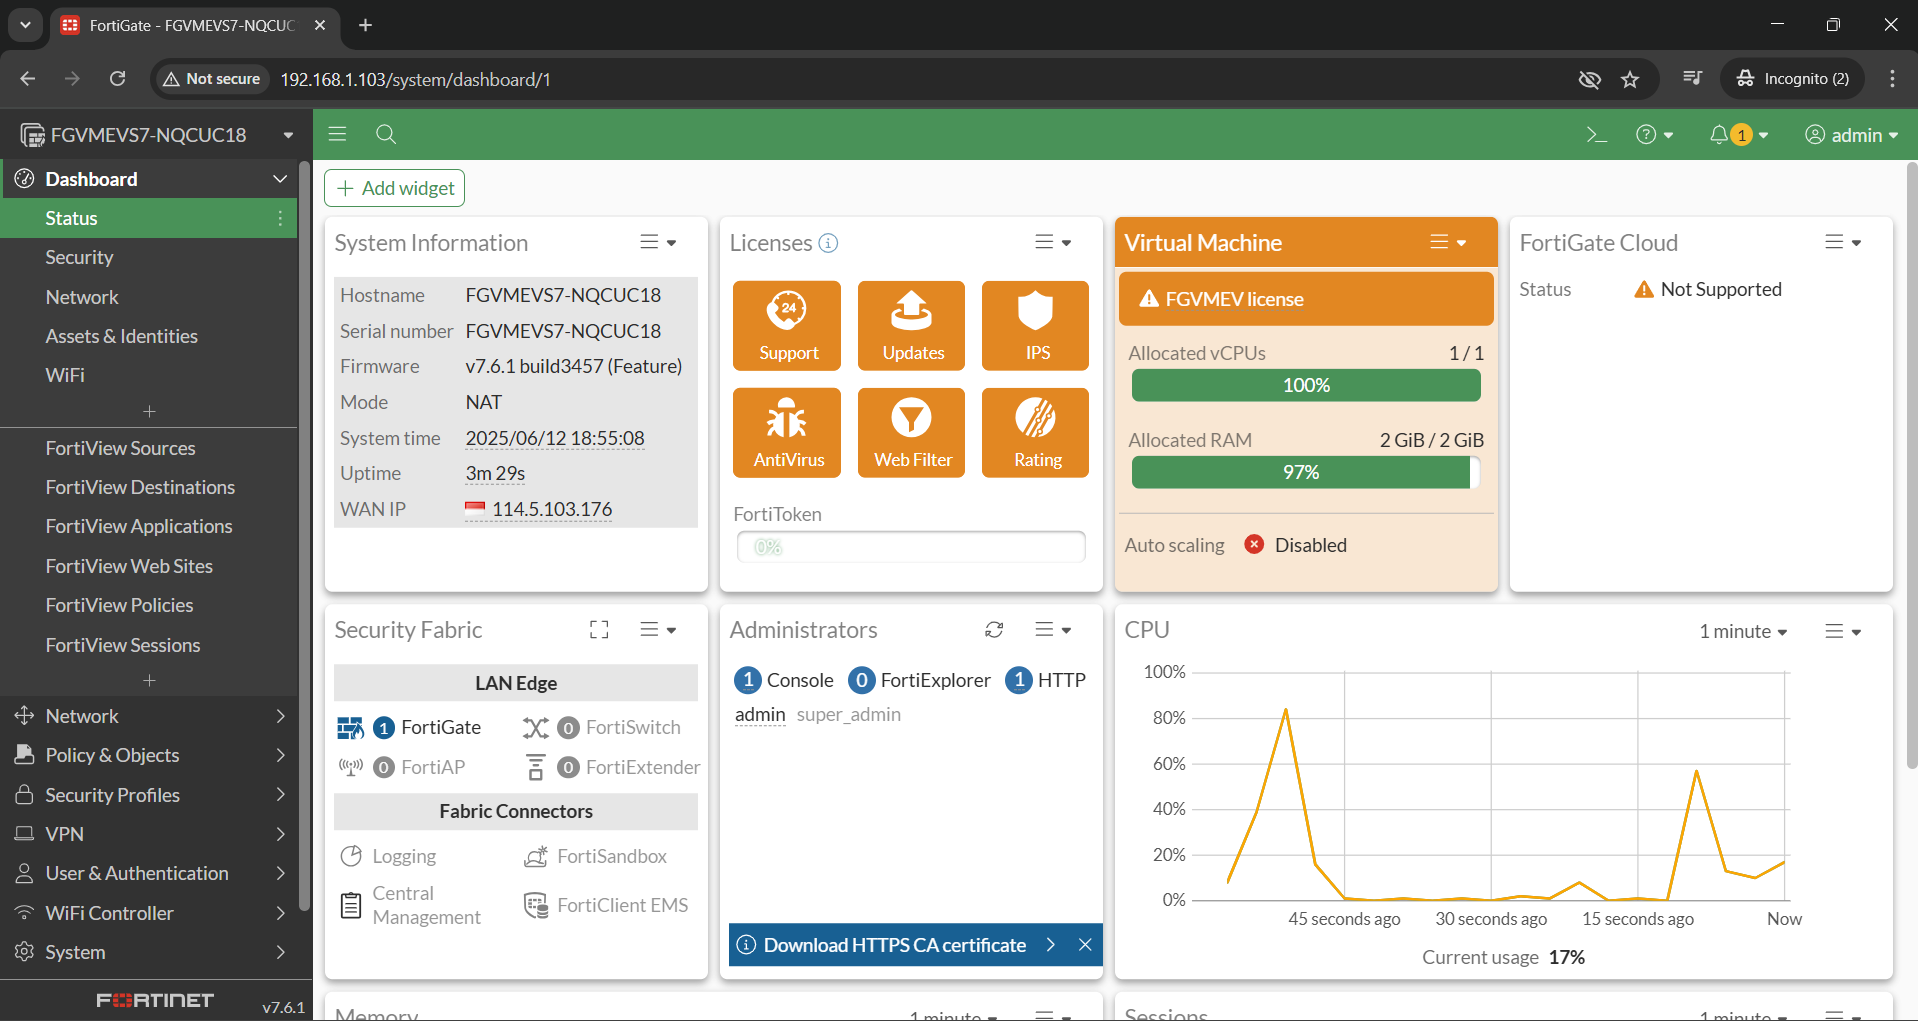Click the search magnifier icon

click(386, 134)
